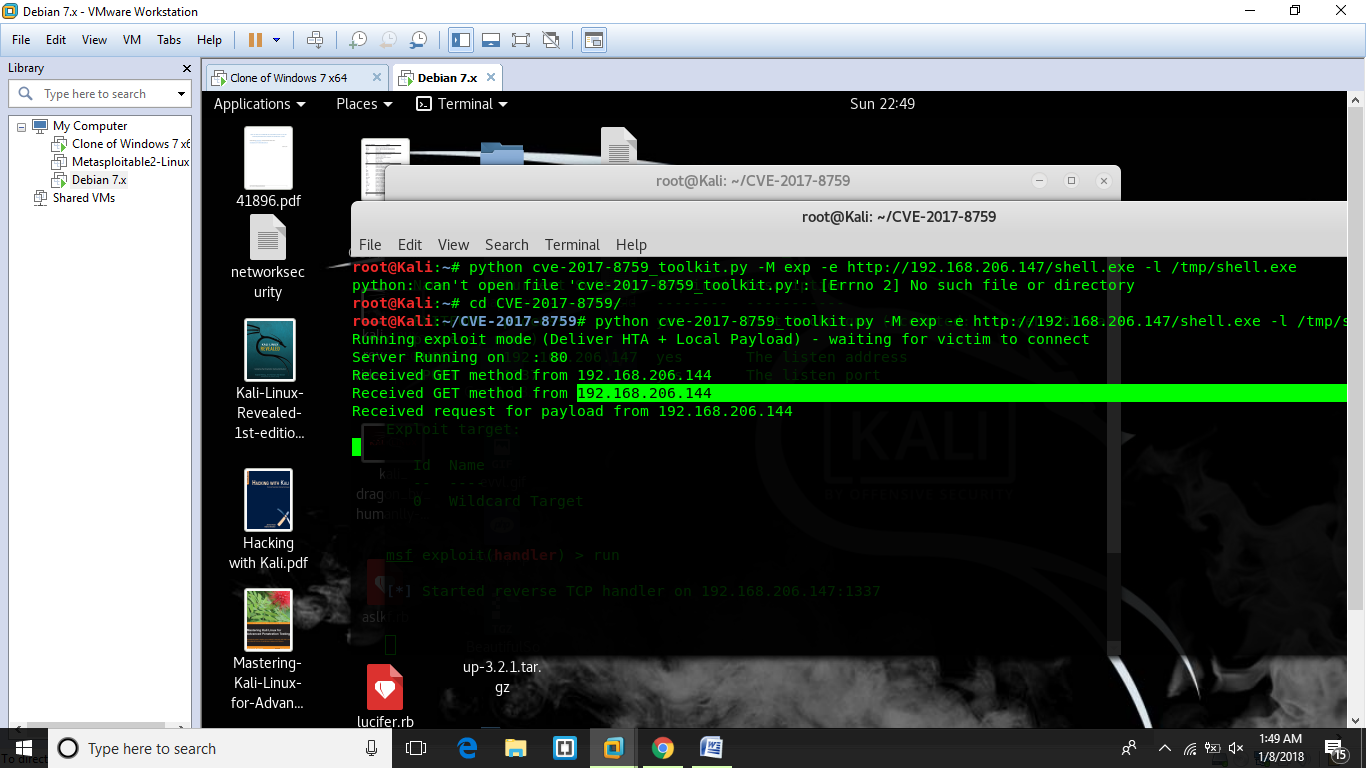1366x768 pixels.
Task: Close the Clone of Windows 7 x64 tab
Action: coord(377,77)
